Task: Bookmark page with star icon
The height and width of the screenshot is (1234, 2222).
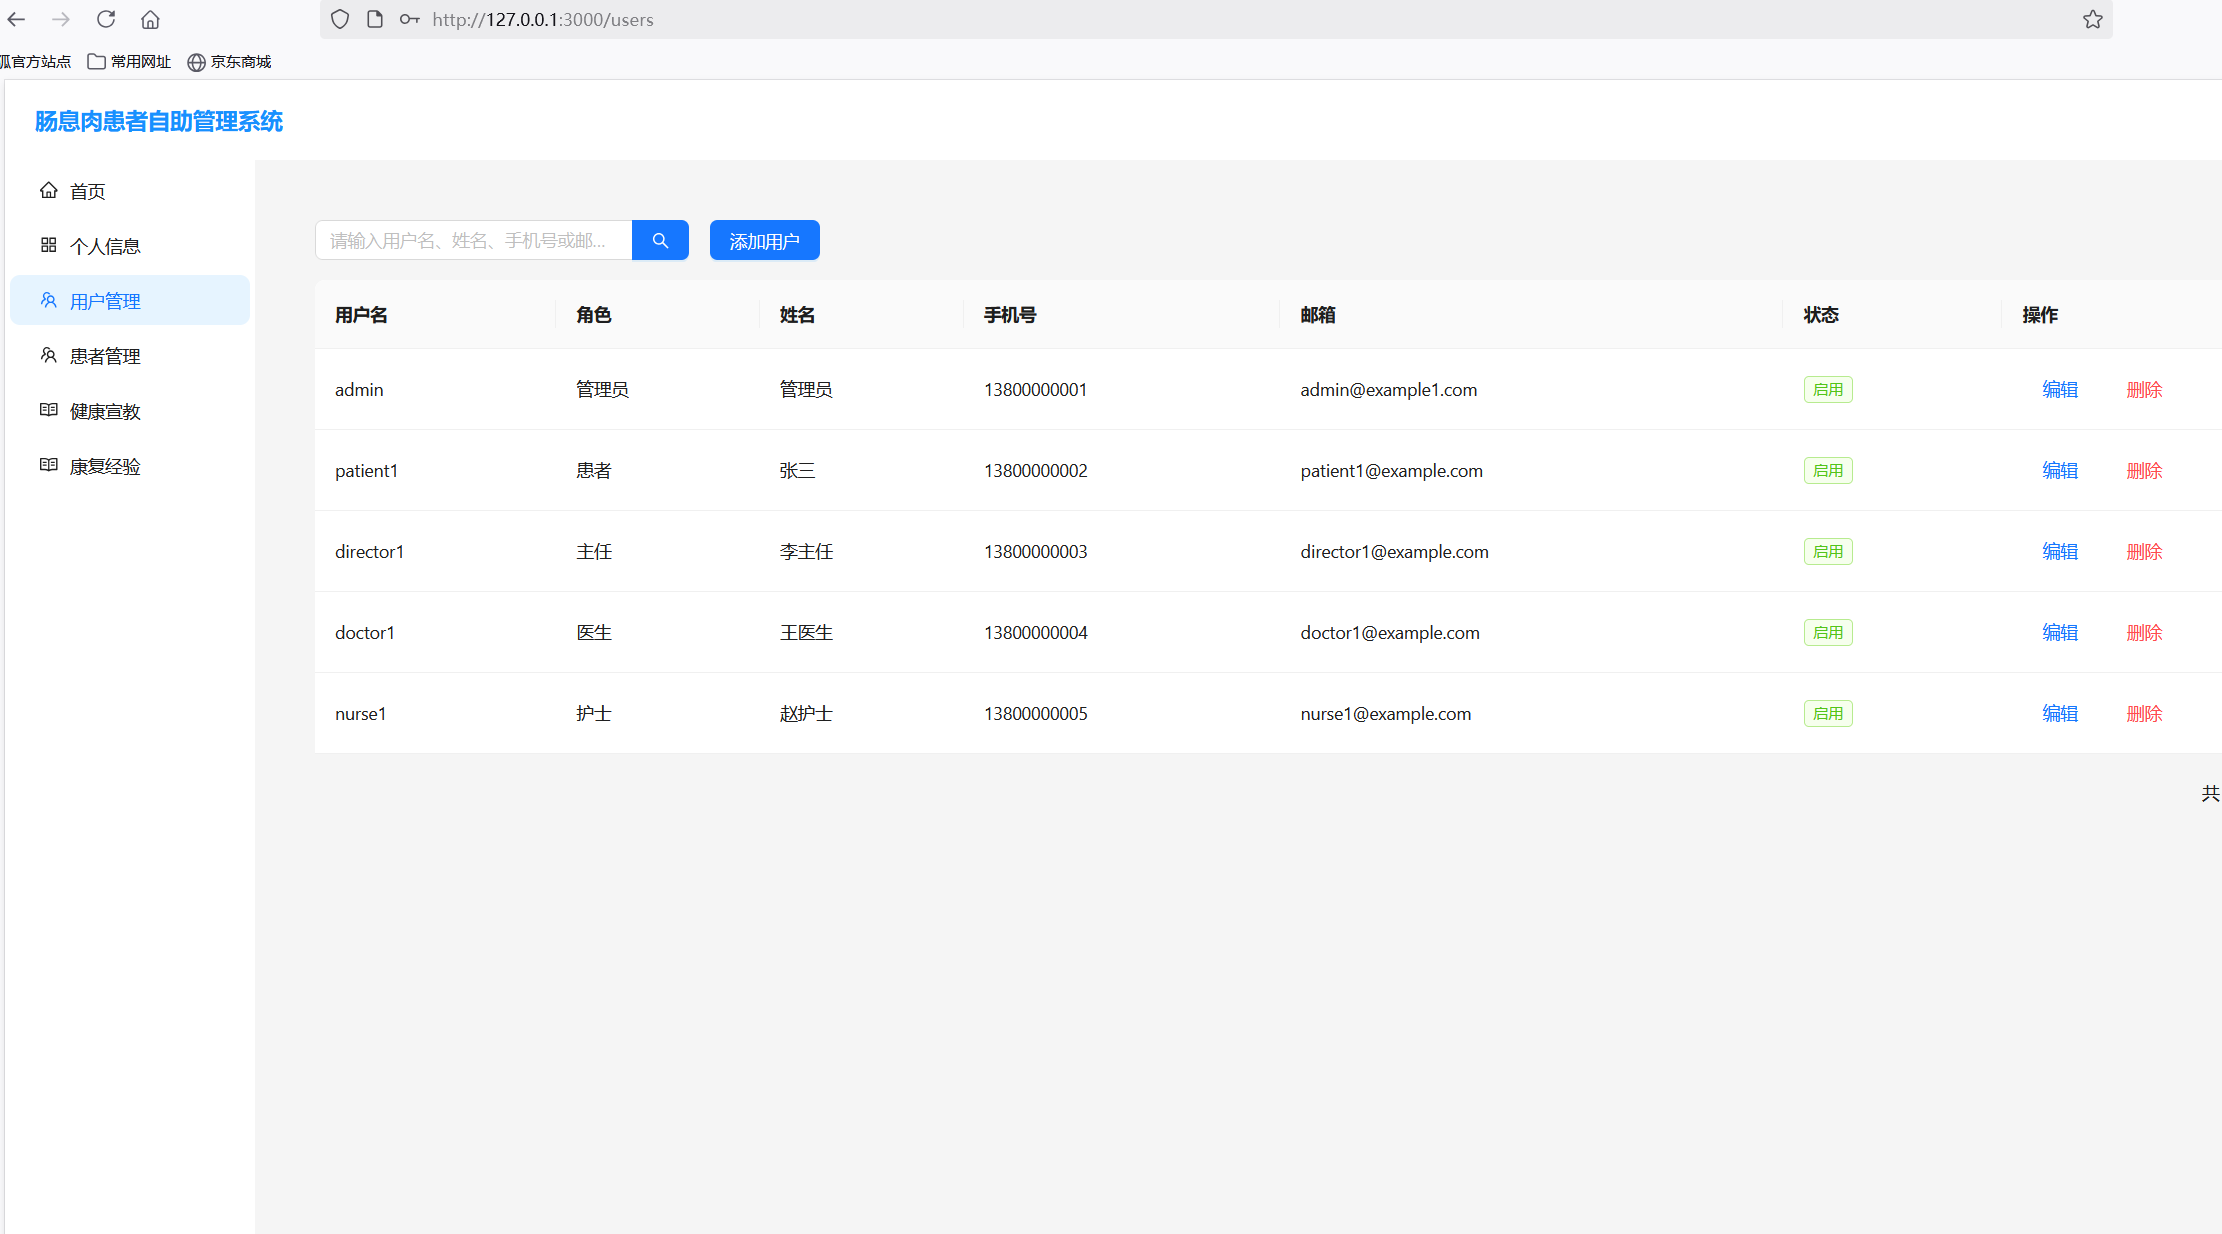Action: (x=2092, y=19)
